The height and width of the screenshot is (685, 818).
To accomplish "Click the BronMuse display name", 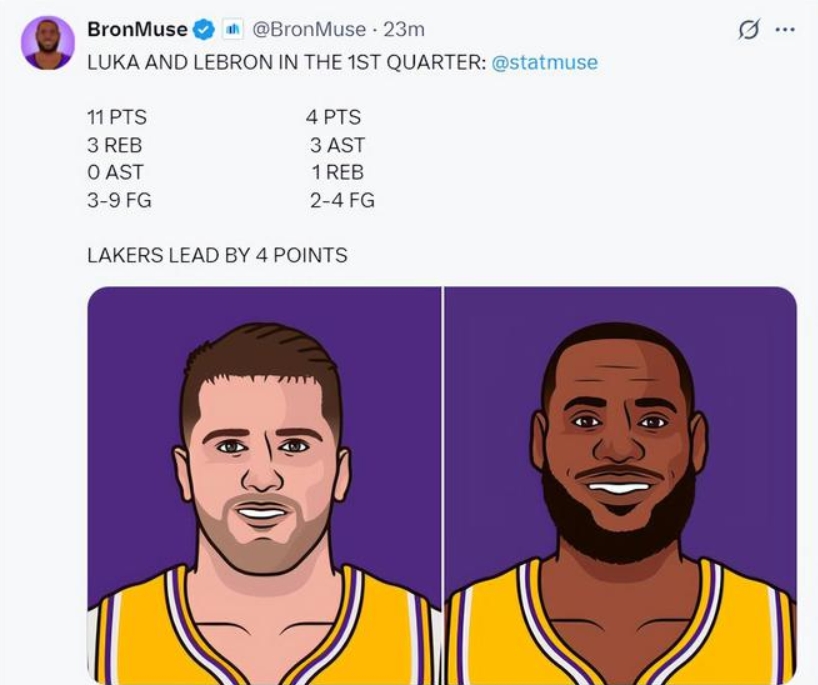I will 137,30.
